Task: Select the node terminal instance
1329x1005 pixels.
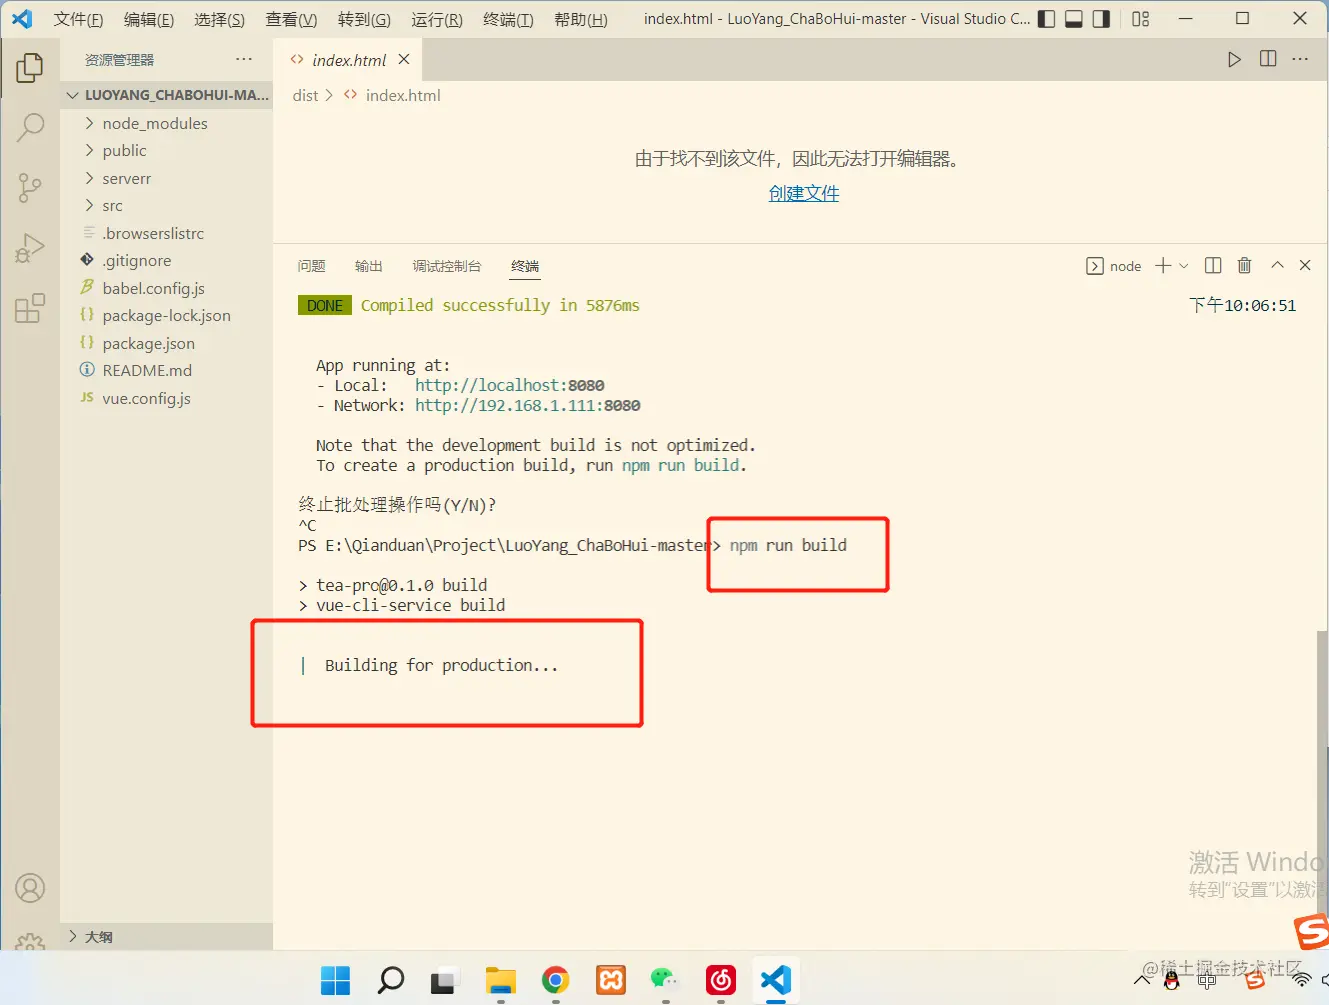Action: point(1114,266)
